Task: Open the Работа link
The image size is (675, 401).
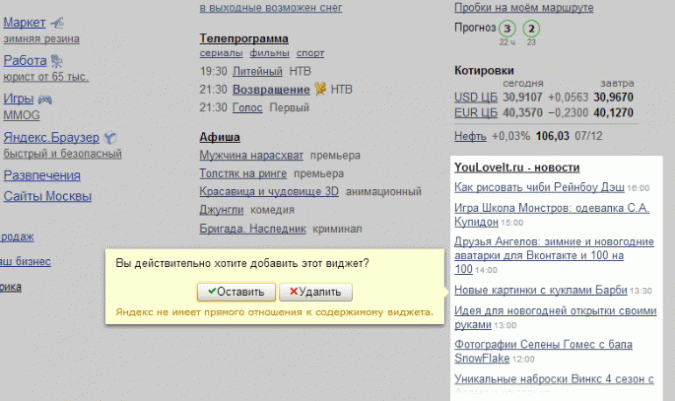Action: tap(25, 61)
